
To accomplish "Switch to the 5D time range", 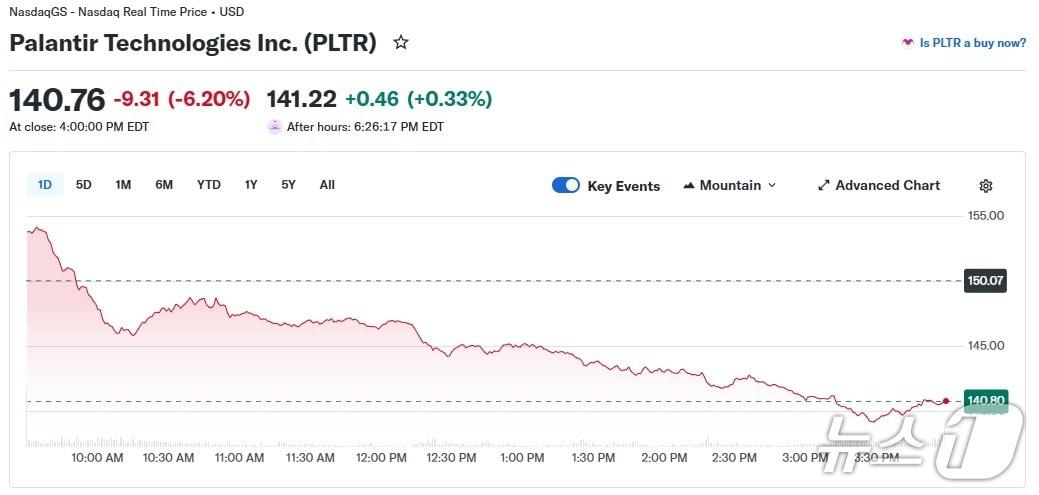I will tap(84, 185).
